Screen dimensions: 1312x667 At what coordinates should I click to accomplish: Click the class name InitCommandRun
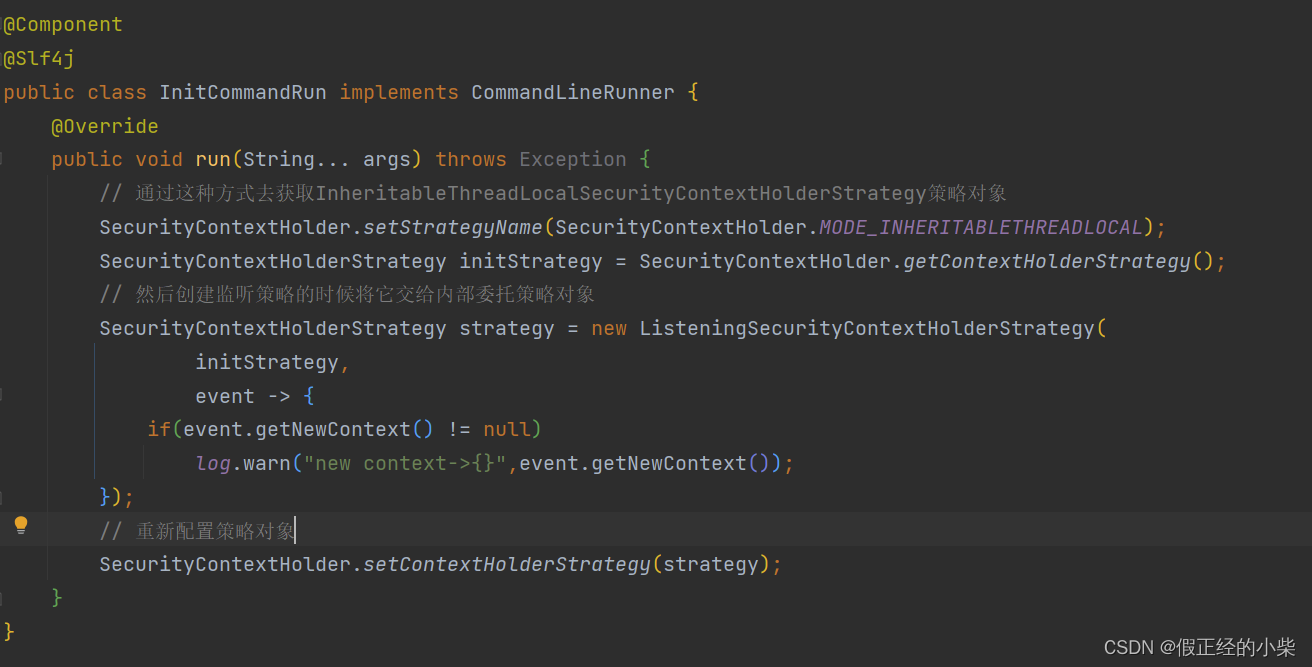[x=243, y=91]
